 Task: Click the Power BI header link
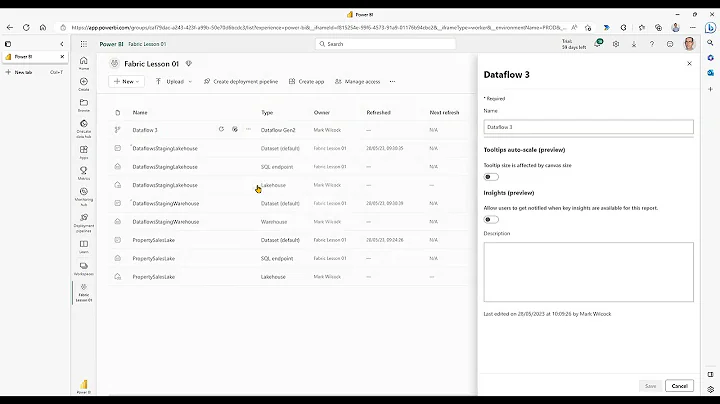111,44
